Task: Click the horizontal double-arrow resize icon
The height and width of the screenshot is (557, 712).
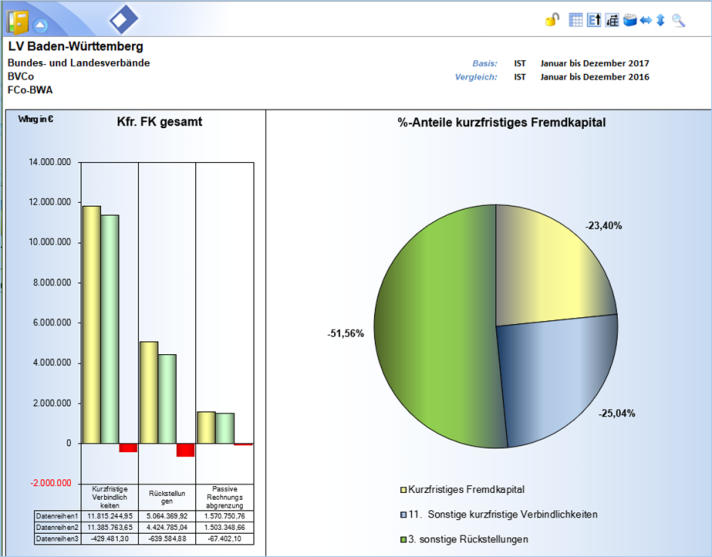Action: click(645, 20)
